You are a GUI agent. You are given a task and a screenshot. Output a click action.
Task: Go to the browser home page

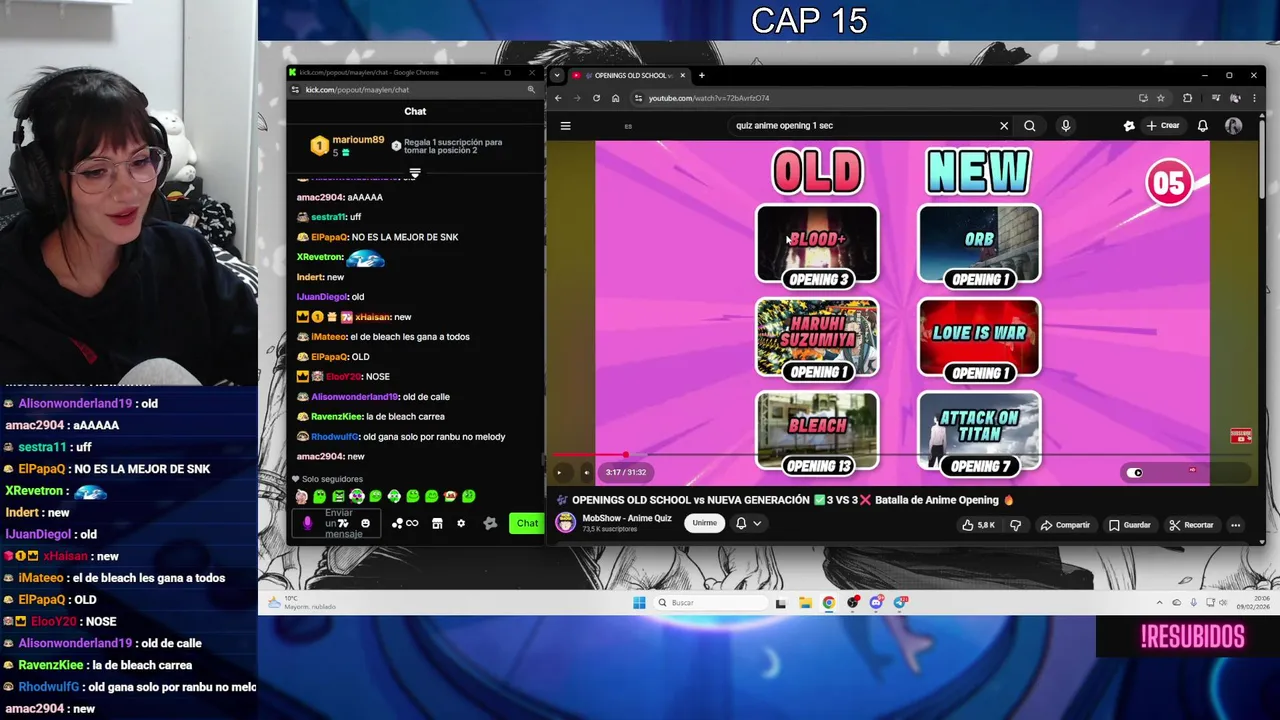615,98
